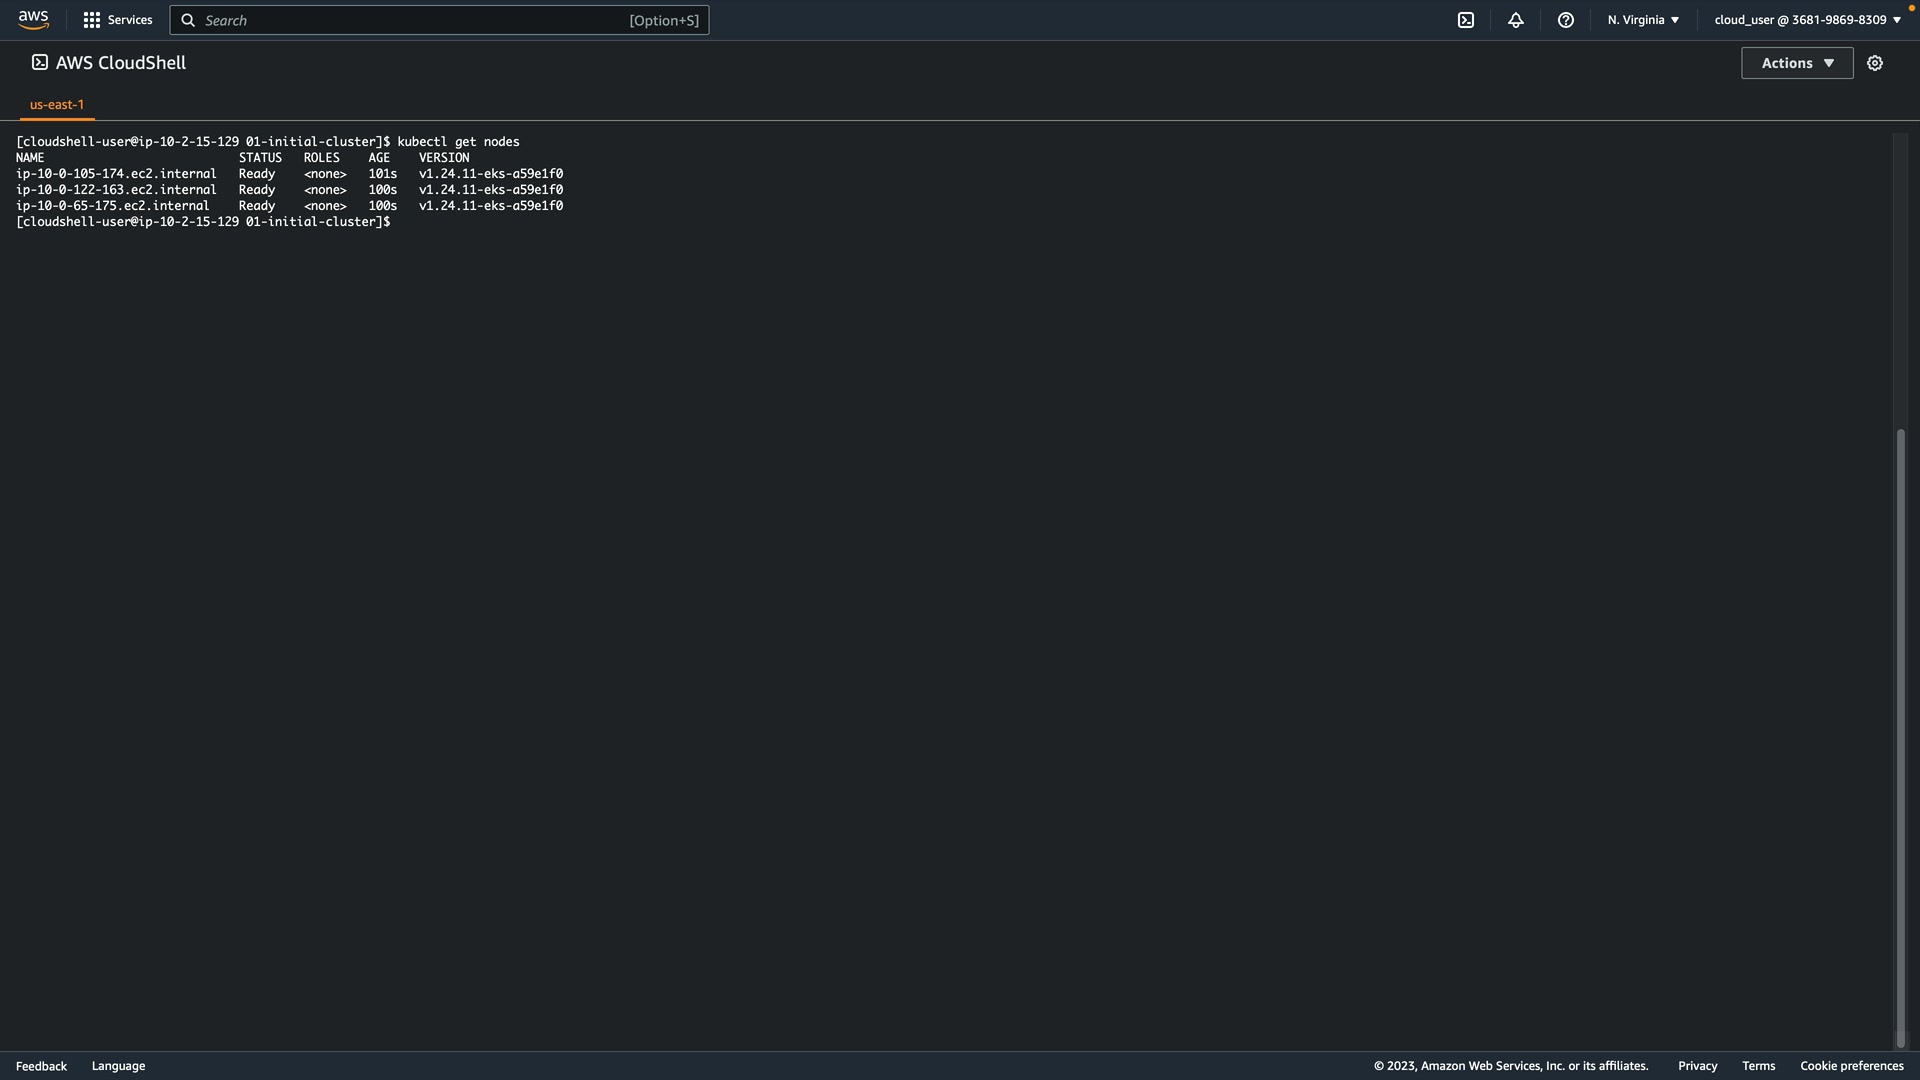Screen dimensions: 1920x1080
Task: Expand the N. Virginia region dropdown
Action: pyautogui.click(x=1643, y=20)
